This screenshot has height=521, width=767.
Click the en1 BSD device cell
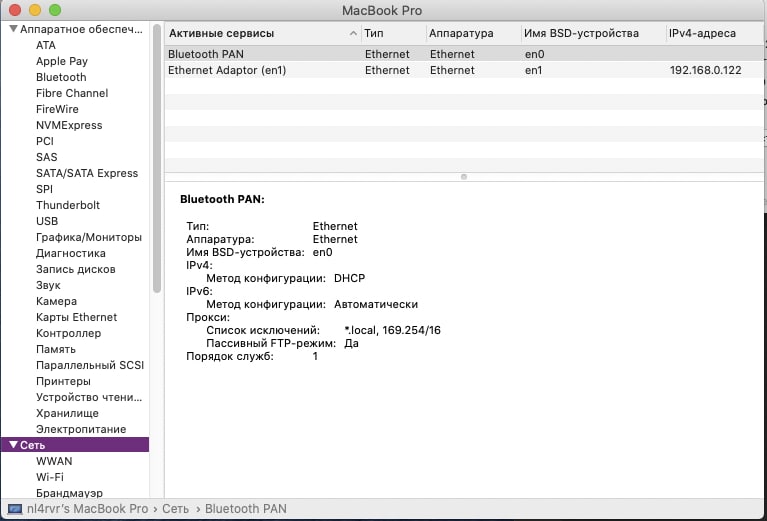point(533,70)
